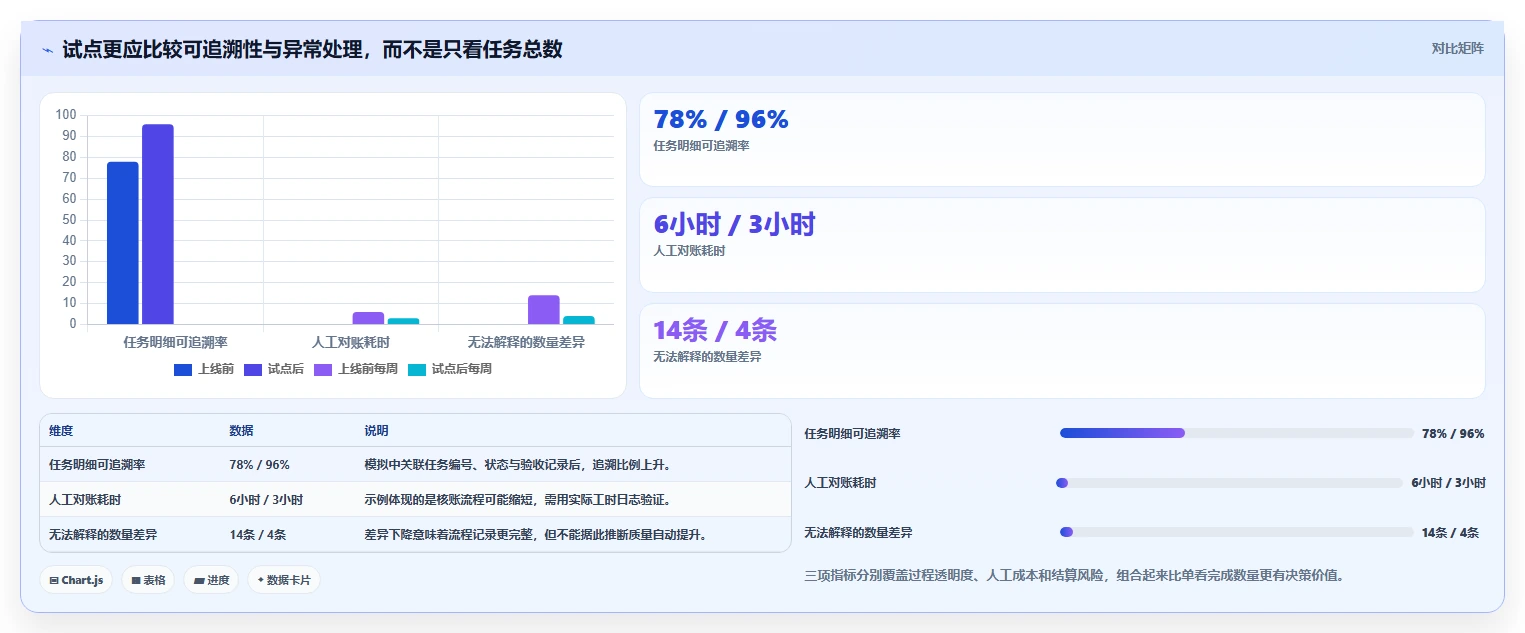Click the x-axis label 任务明细可追溯率 under the chart
Screen dimensions: 1525x633
point(175,342)
